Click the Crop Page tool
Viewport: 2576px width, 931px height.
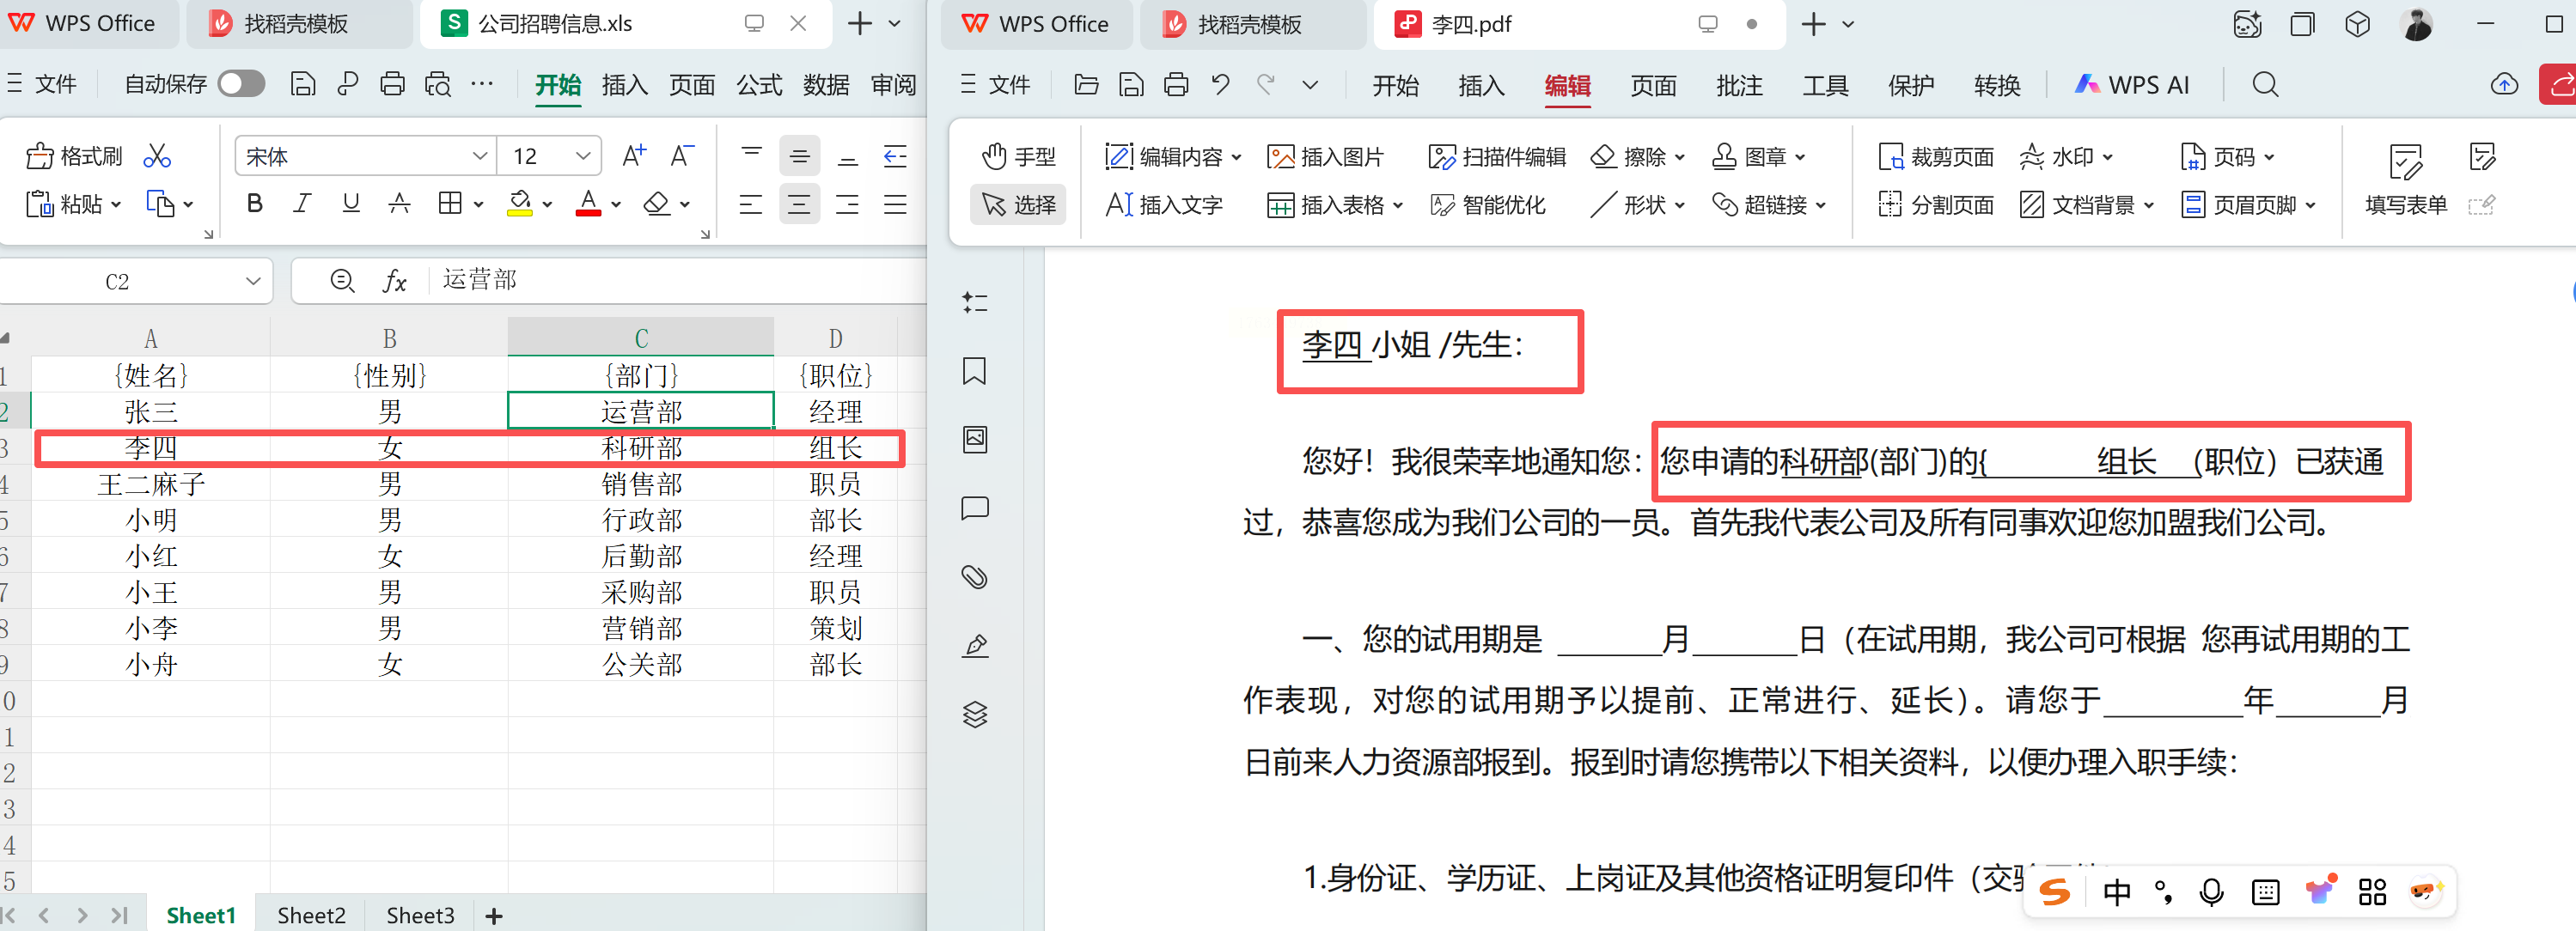click(1936, 157)
